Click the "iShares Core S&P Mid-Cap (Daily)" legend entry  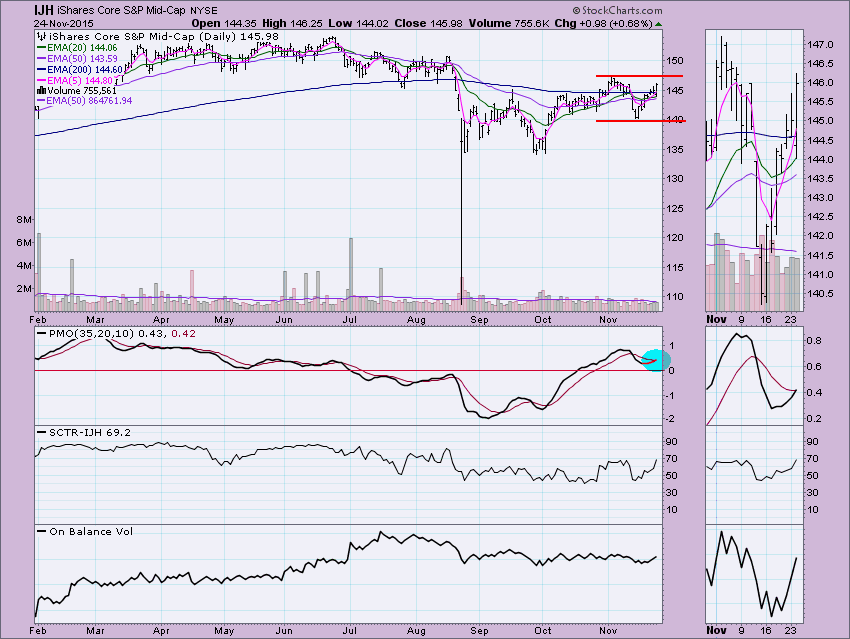tap(163, 37)
